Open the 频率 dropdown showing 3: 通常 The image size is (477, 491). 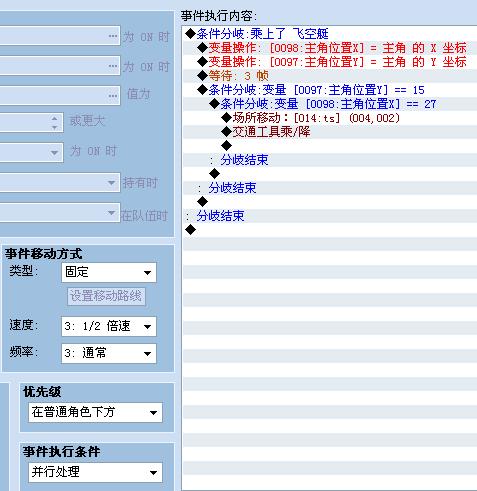[109, 353]
